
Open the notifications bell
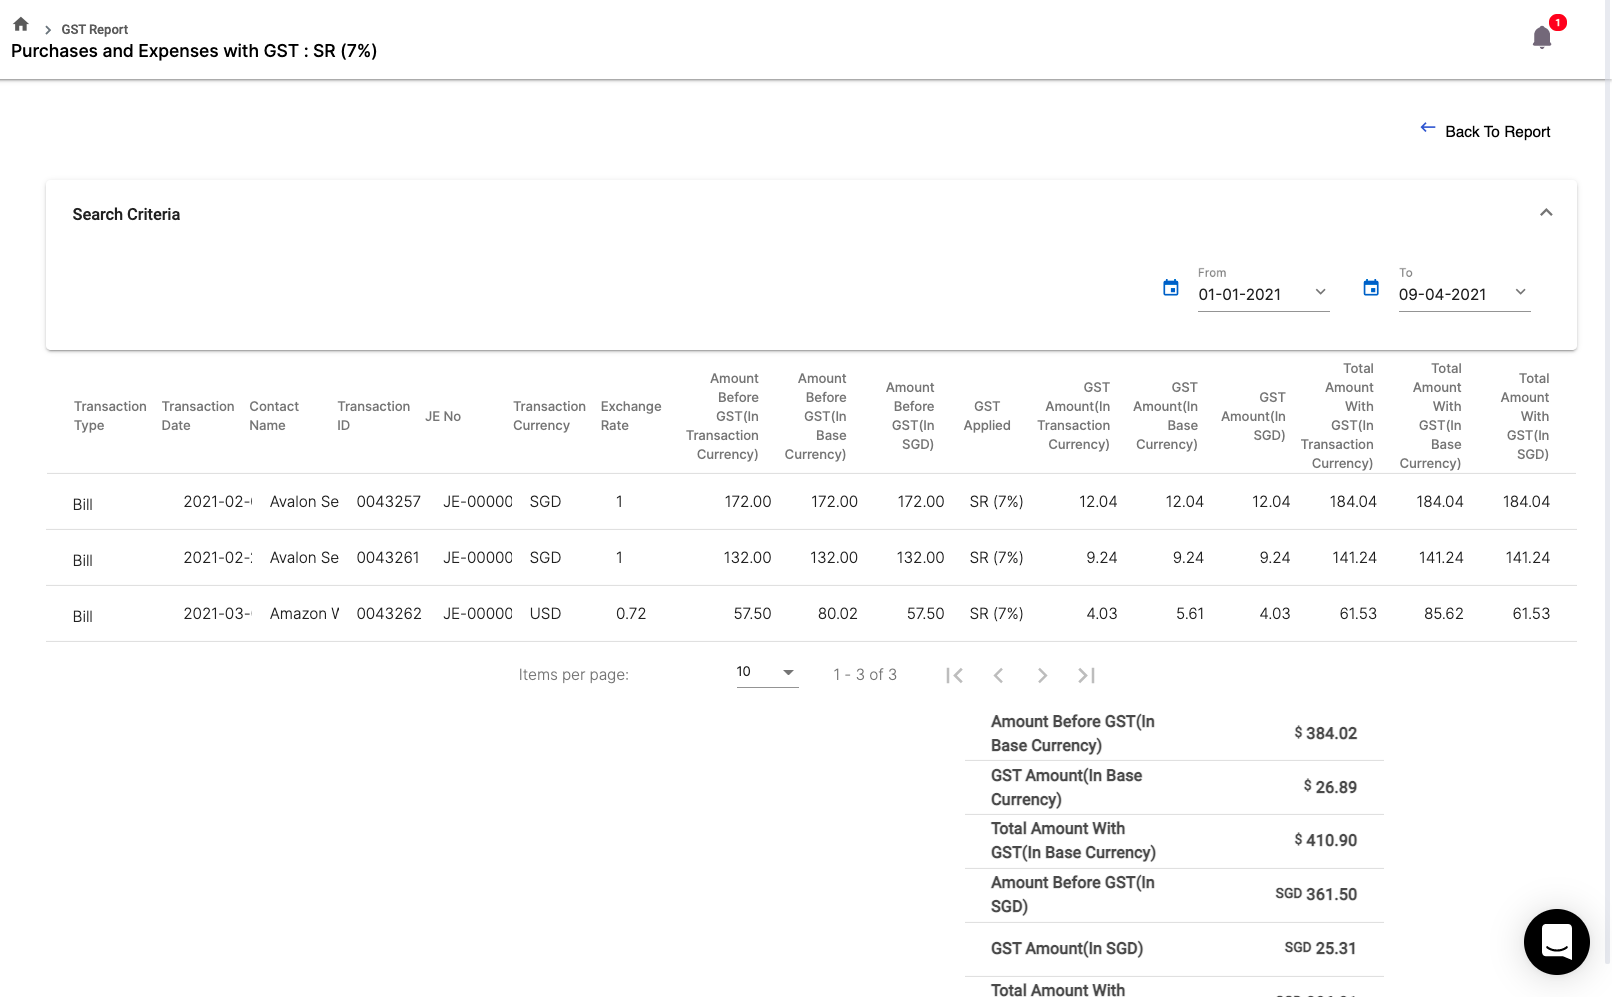[x=1541, y=38]
